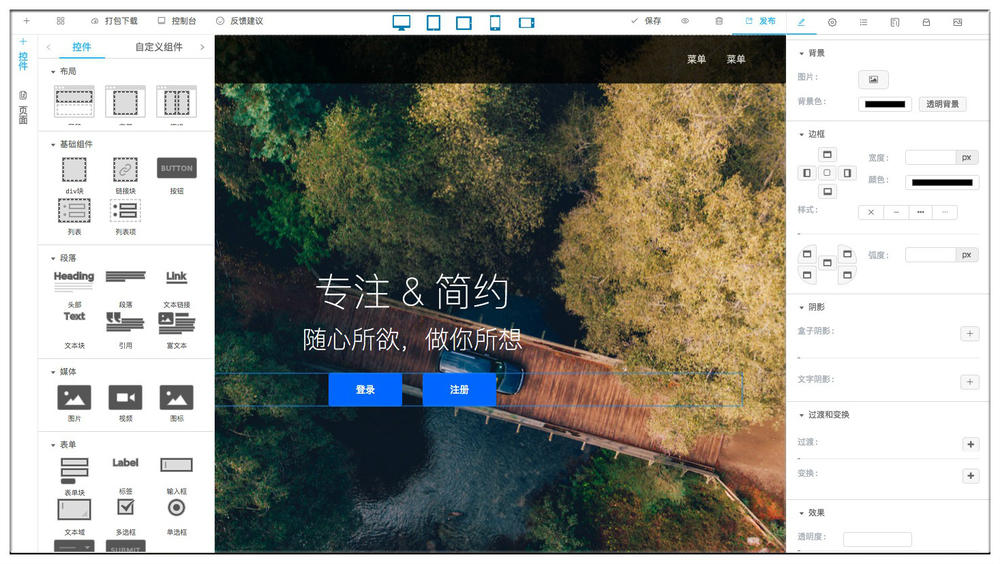Click the eye preview icon in top bar

(685, 21)
